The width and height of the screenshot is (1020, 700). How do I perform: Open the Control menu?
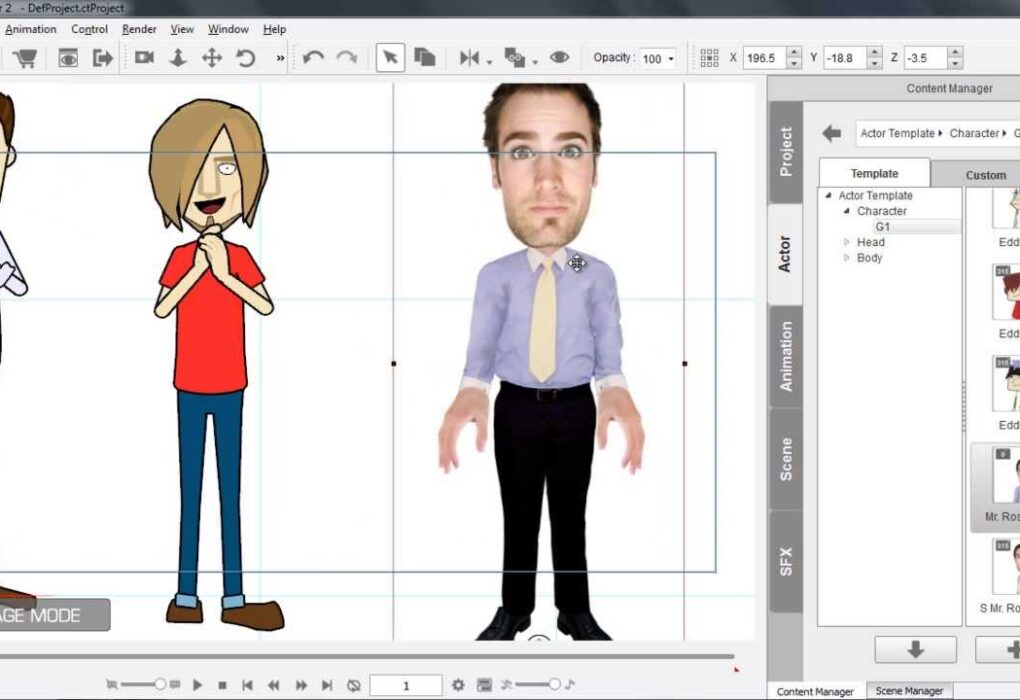coord(89,29)
